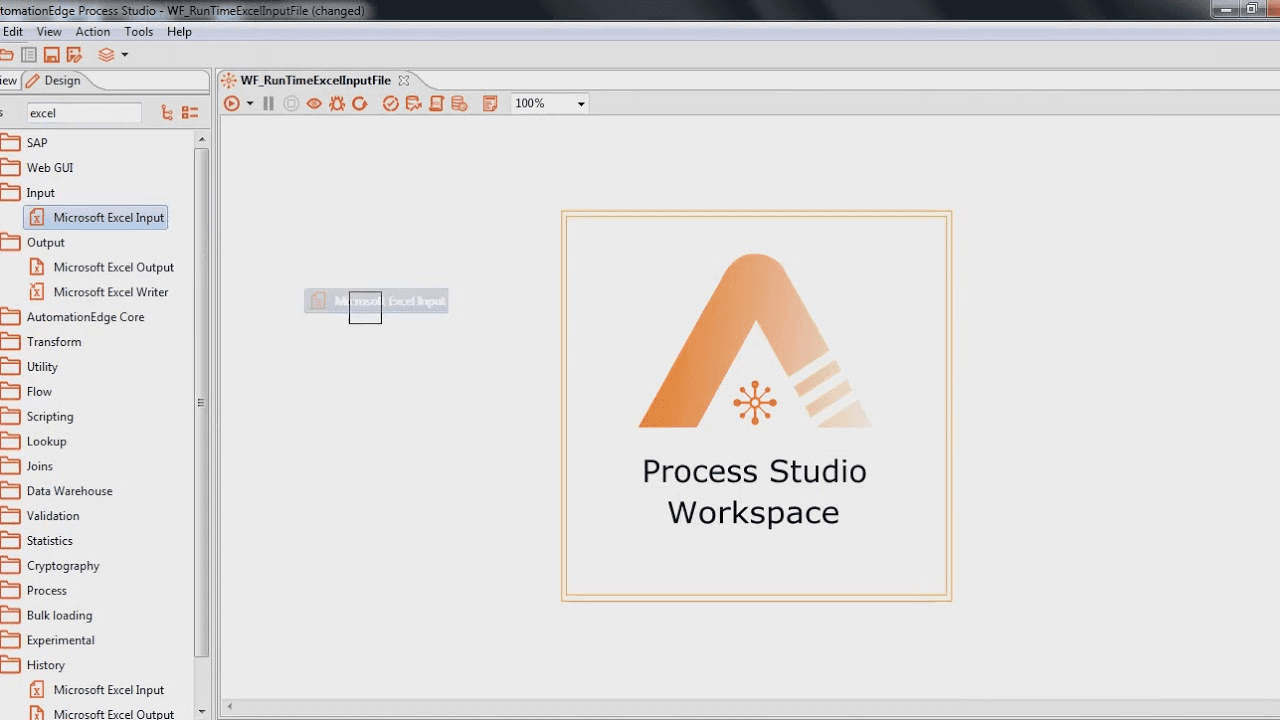Toggle tree view of steps list
Viewport: 1280px width, 720px height.
pyautogui.click(x=167, y=113)
